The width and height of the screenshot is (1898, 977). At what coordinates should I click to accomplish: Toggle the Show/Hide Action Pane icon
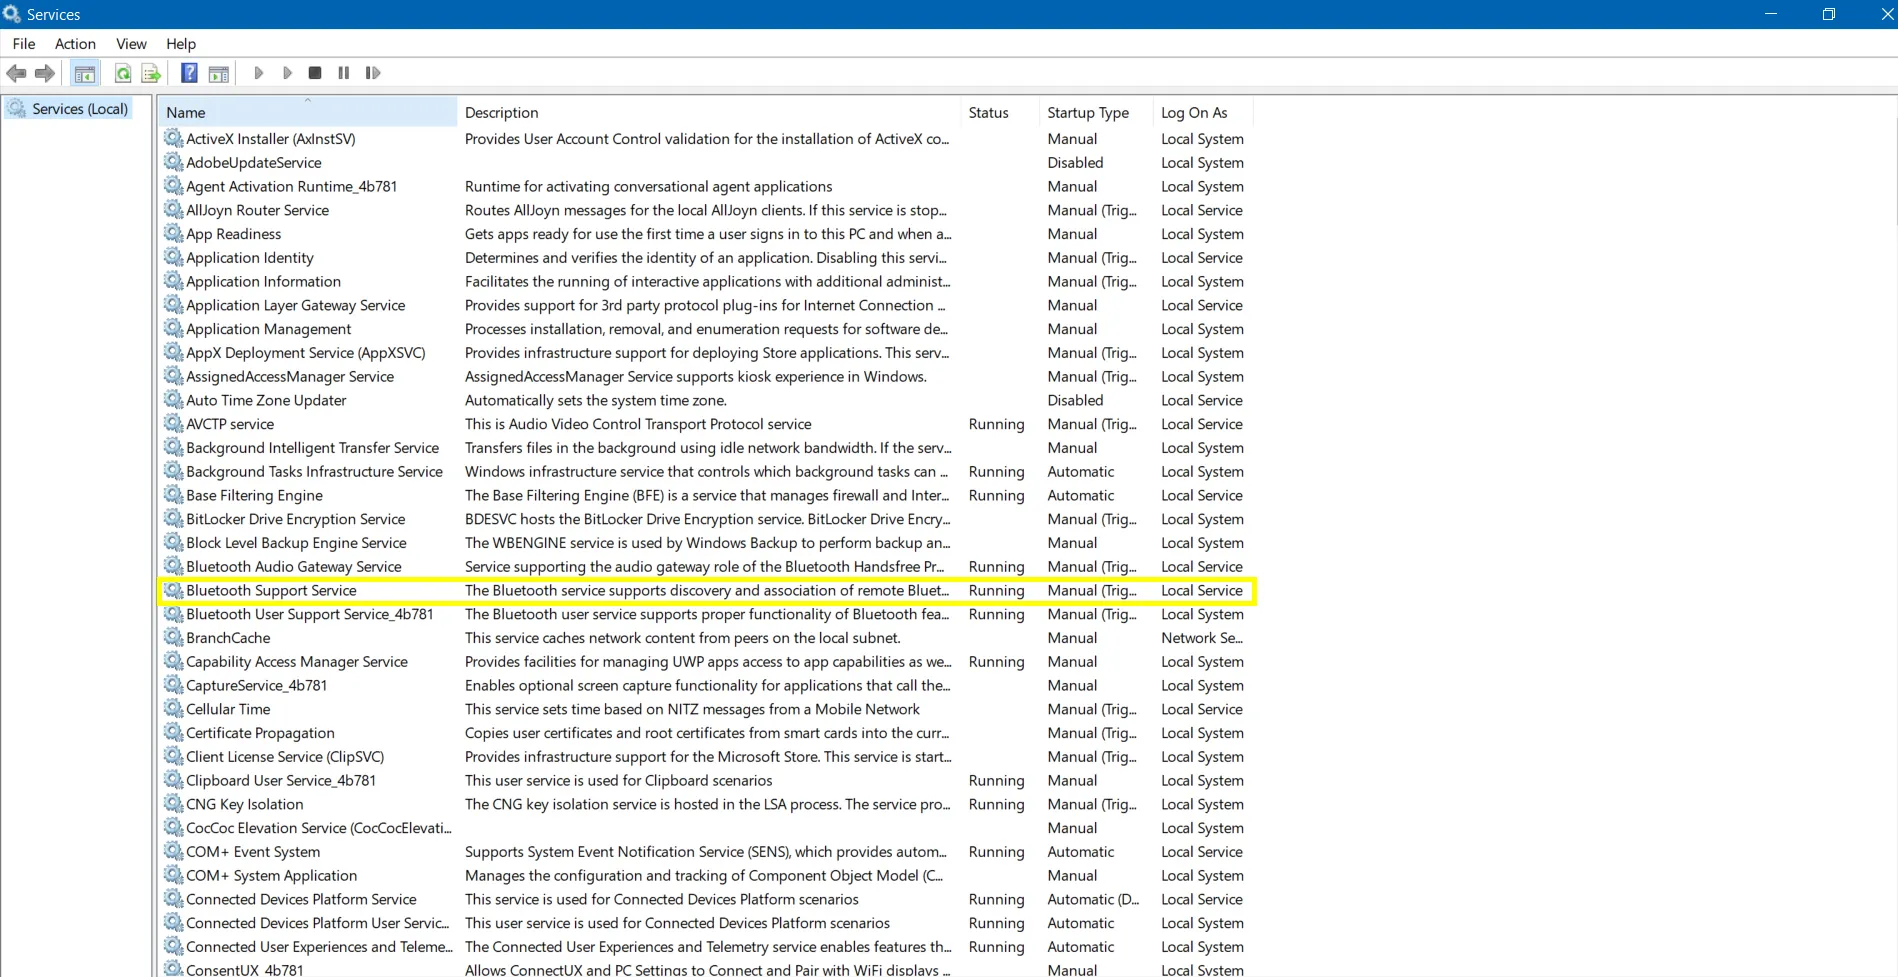point(219,73)
